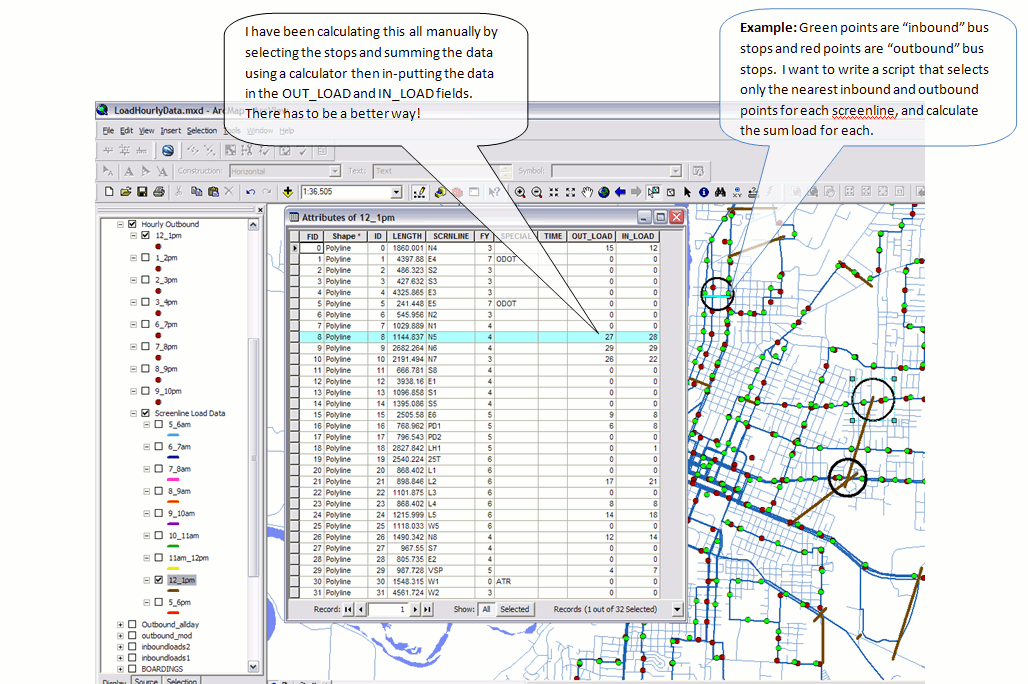Uncheck the 12_1pm layer under Hourly Outbound
Screen dimensions: 1028x684
point(145,236)
